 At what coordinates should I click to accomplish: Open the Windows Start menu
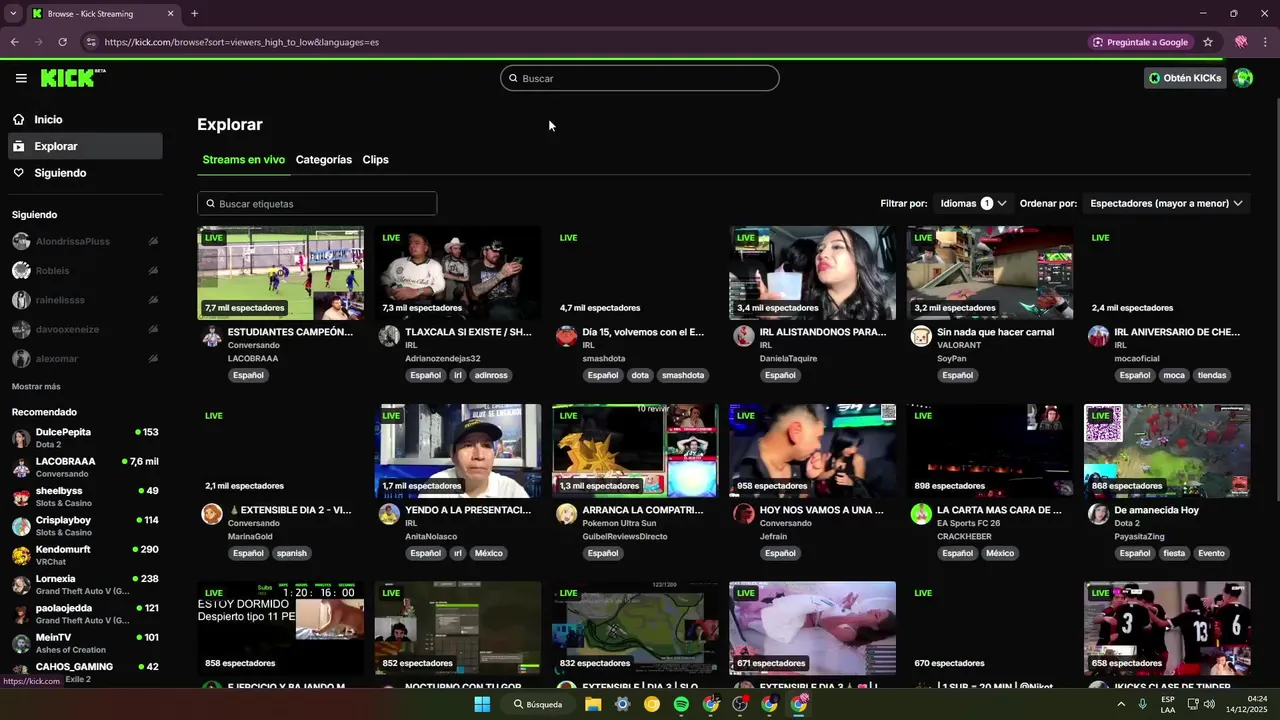[x=482, y=704]
